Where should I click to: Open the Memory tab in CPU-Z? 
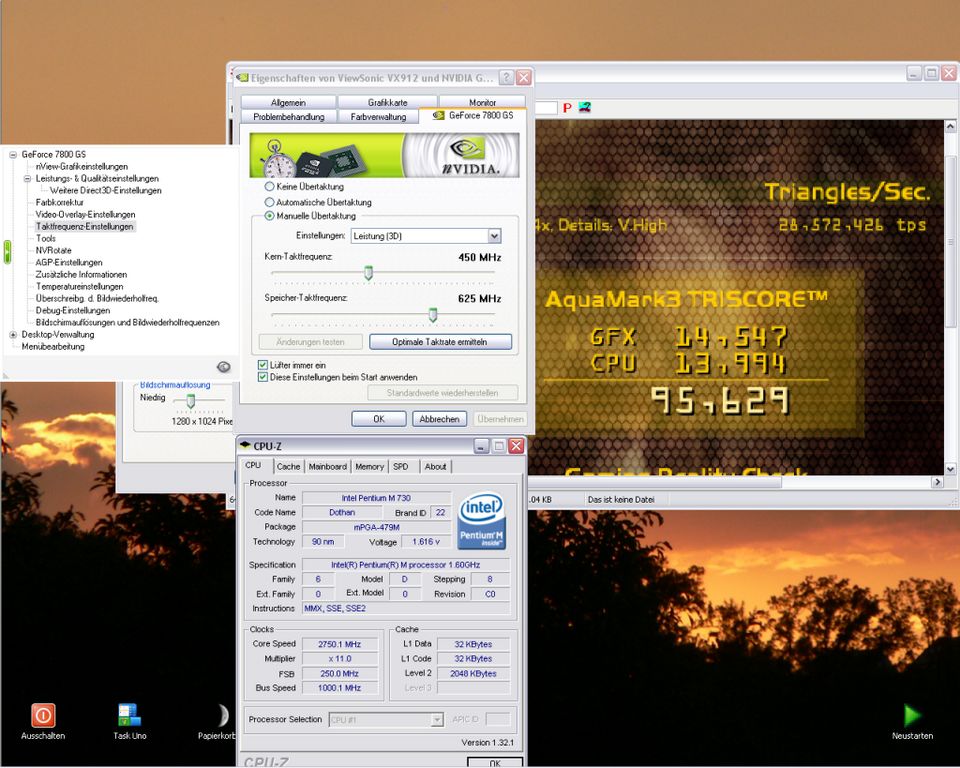369,467
